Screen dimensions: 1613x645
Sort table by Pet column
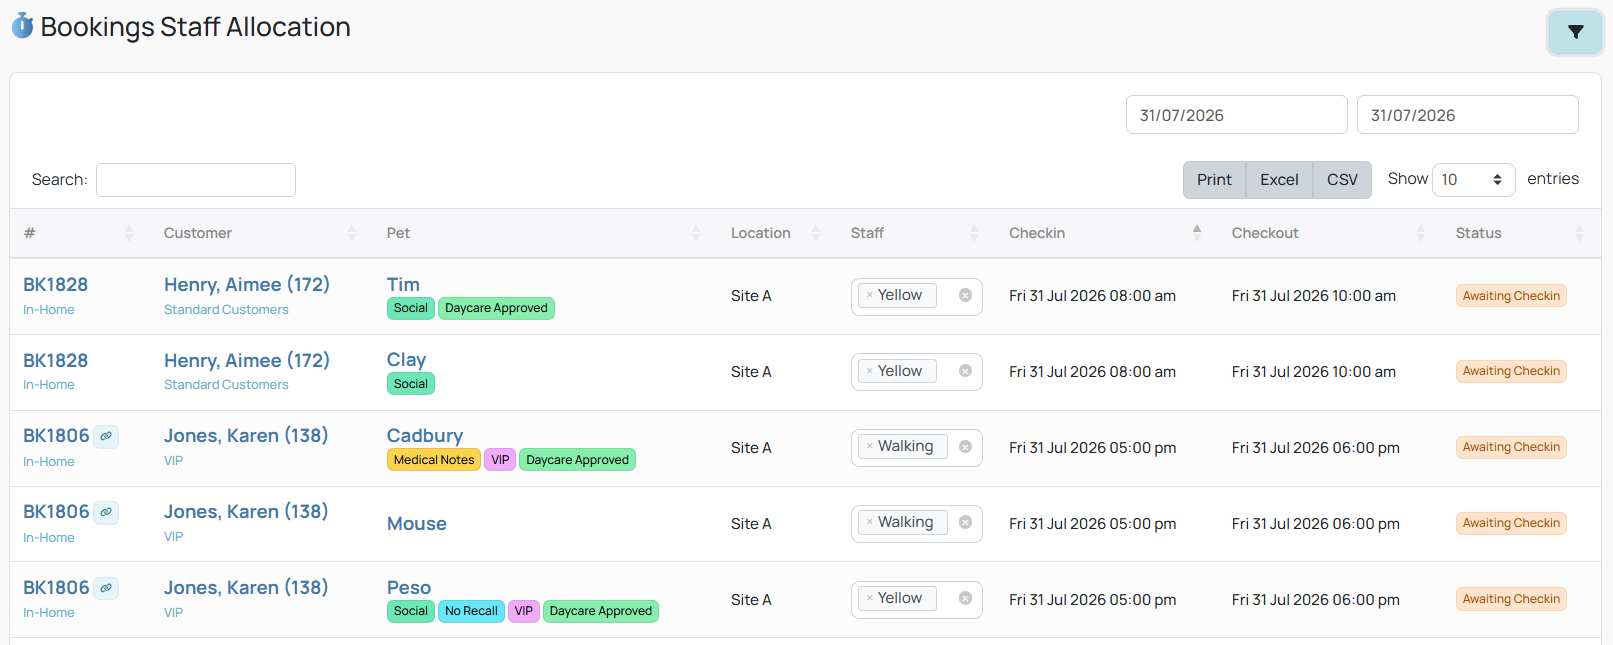[543, 233]
